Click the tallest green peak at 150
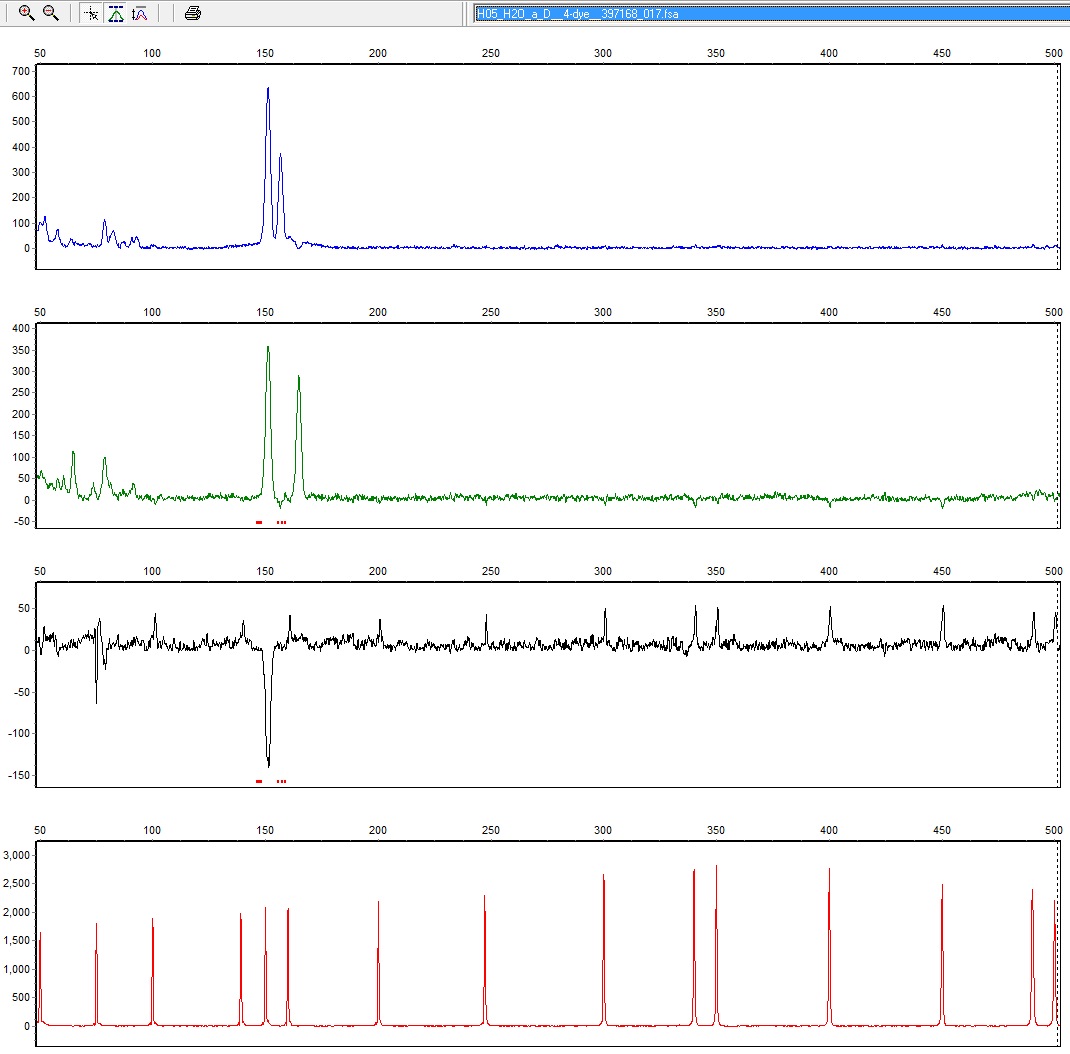This screenshot has height=1054, width=1070. [268, 348]
